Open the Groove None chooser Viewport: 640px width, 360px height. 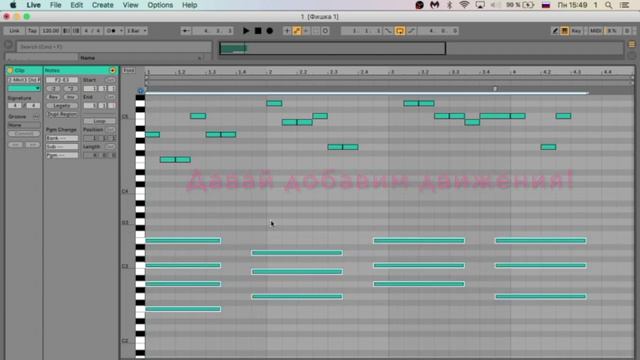pos(24,125)
